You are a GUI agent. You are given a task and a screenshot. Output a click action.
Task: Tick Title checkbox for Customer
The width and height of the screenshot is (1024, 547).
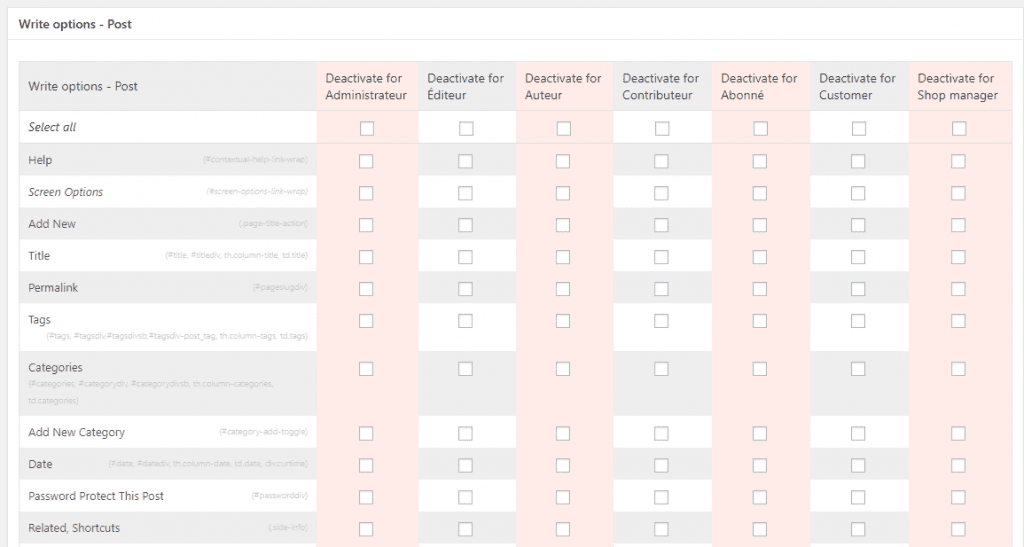[x=858, y=257]
